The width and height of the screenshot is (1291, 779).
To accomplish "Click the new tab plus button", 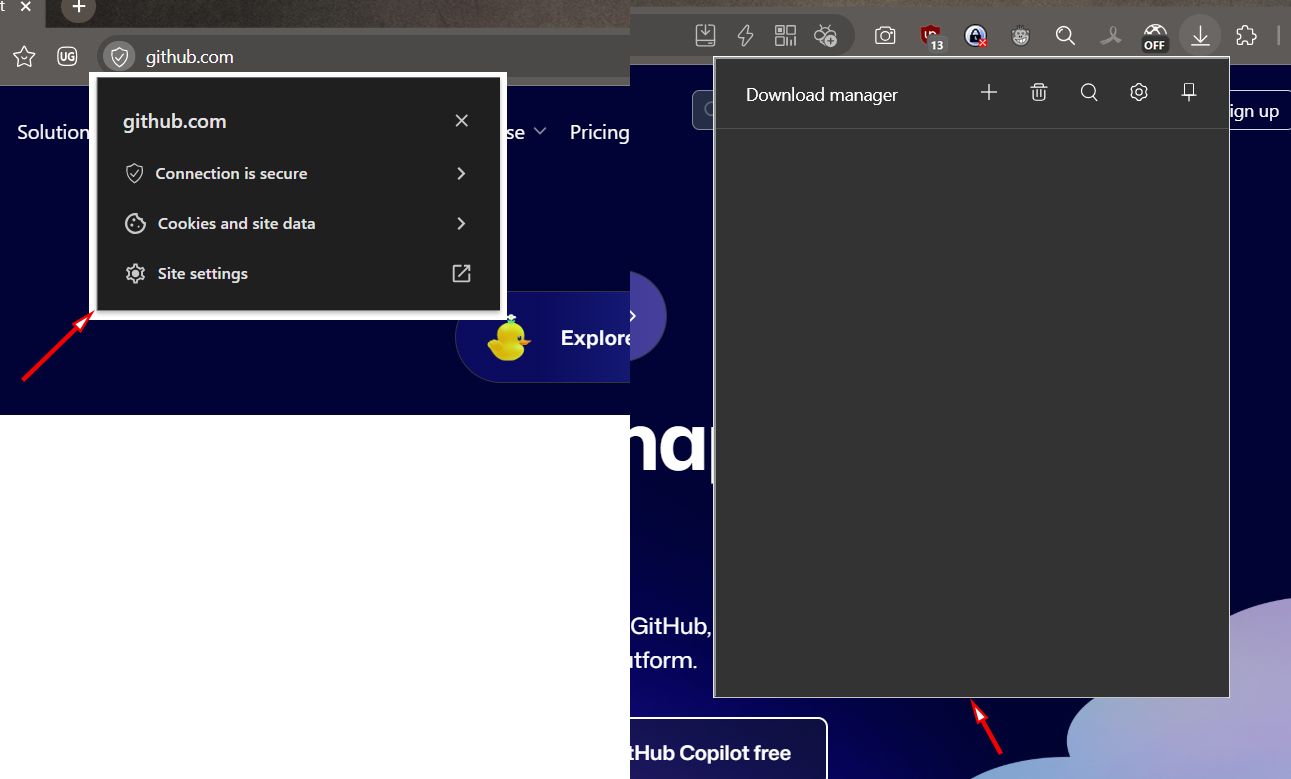I will click(79, 9).
